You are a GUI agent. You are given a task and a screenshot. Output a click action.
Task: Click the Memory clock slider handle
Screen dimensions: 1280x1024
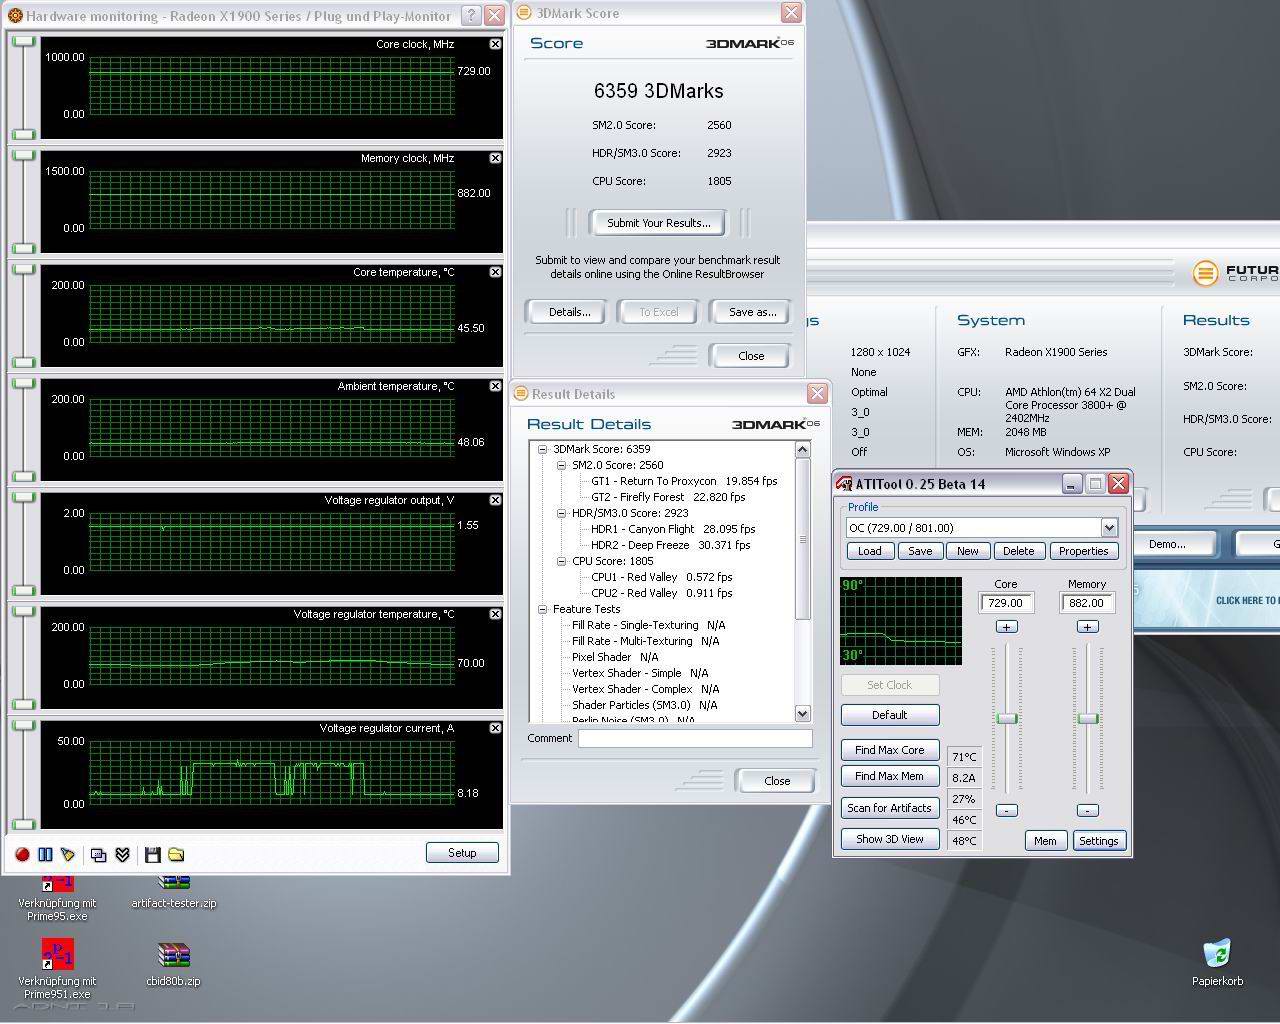point(1088,718)
